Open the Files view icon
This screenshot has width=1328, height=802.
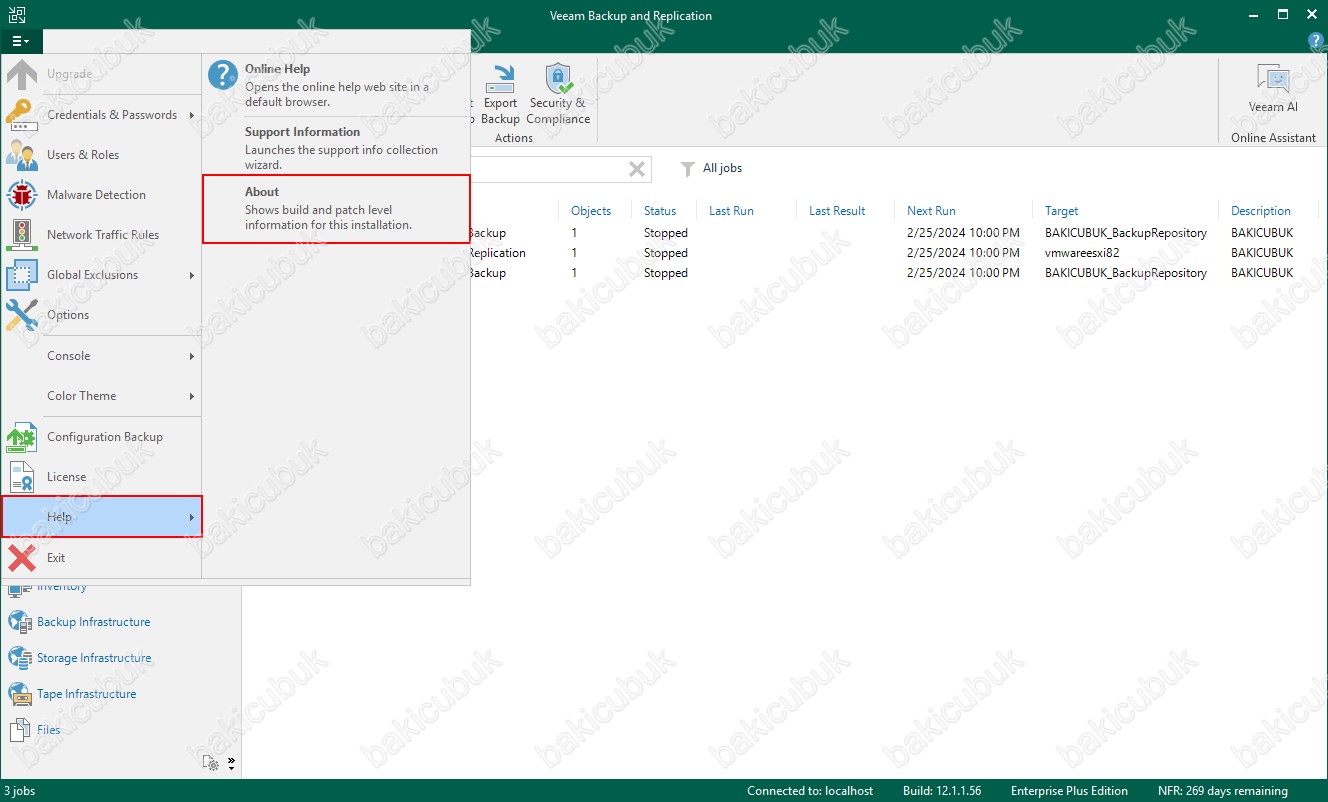20,730
